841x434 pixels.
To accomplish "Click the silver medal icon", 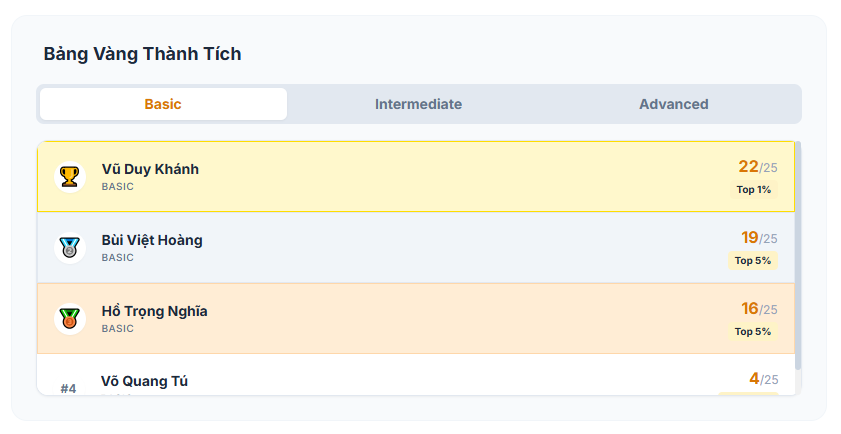I will coord(69,248).
